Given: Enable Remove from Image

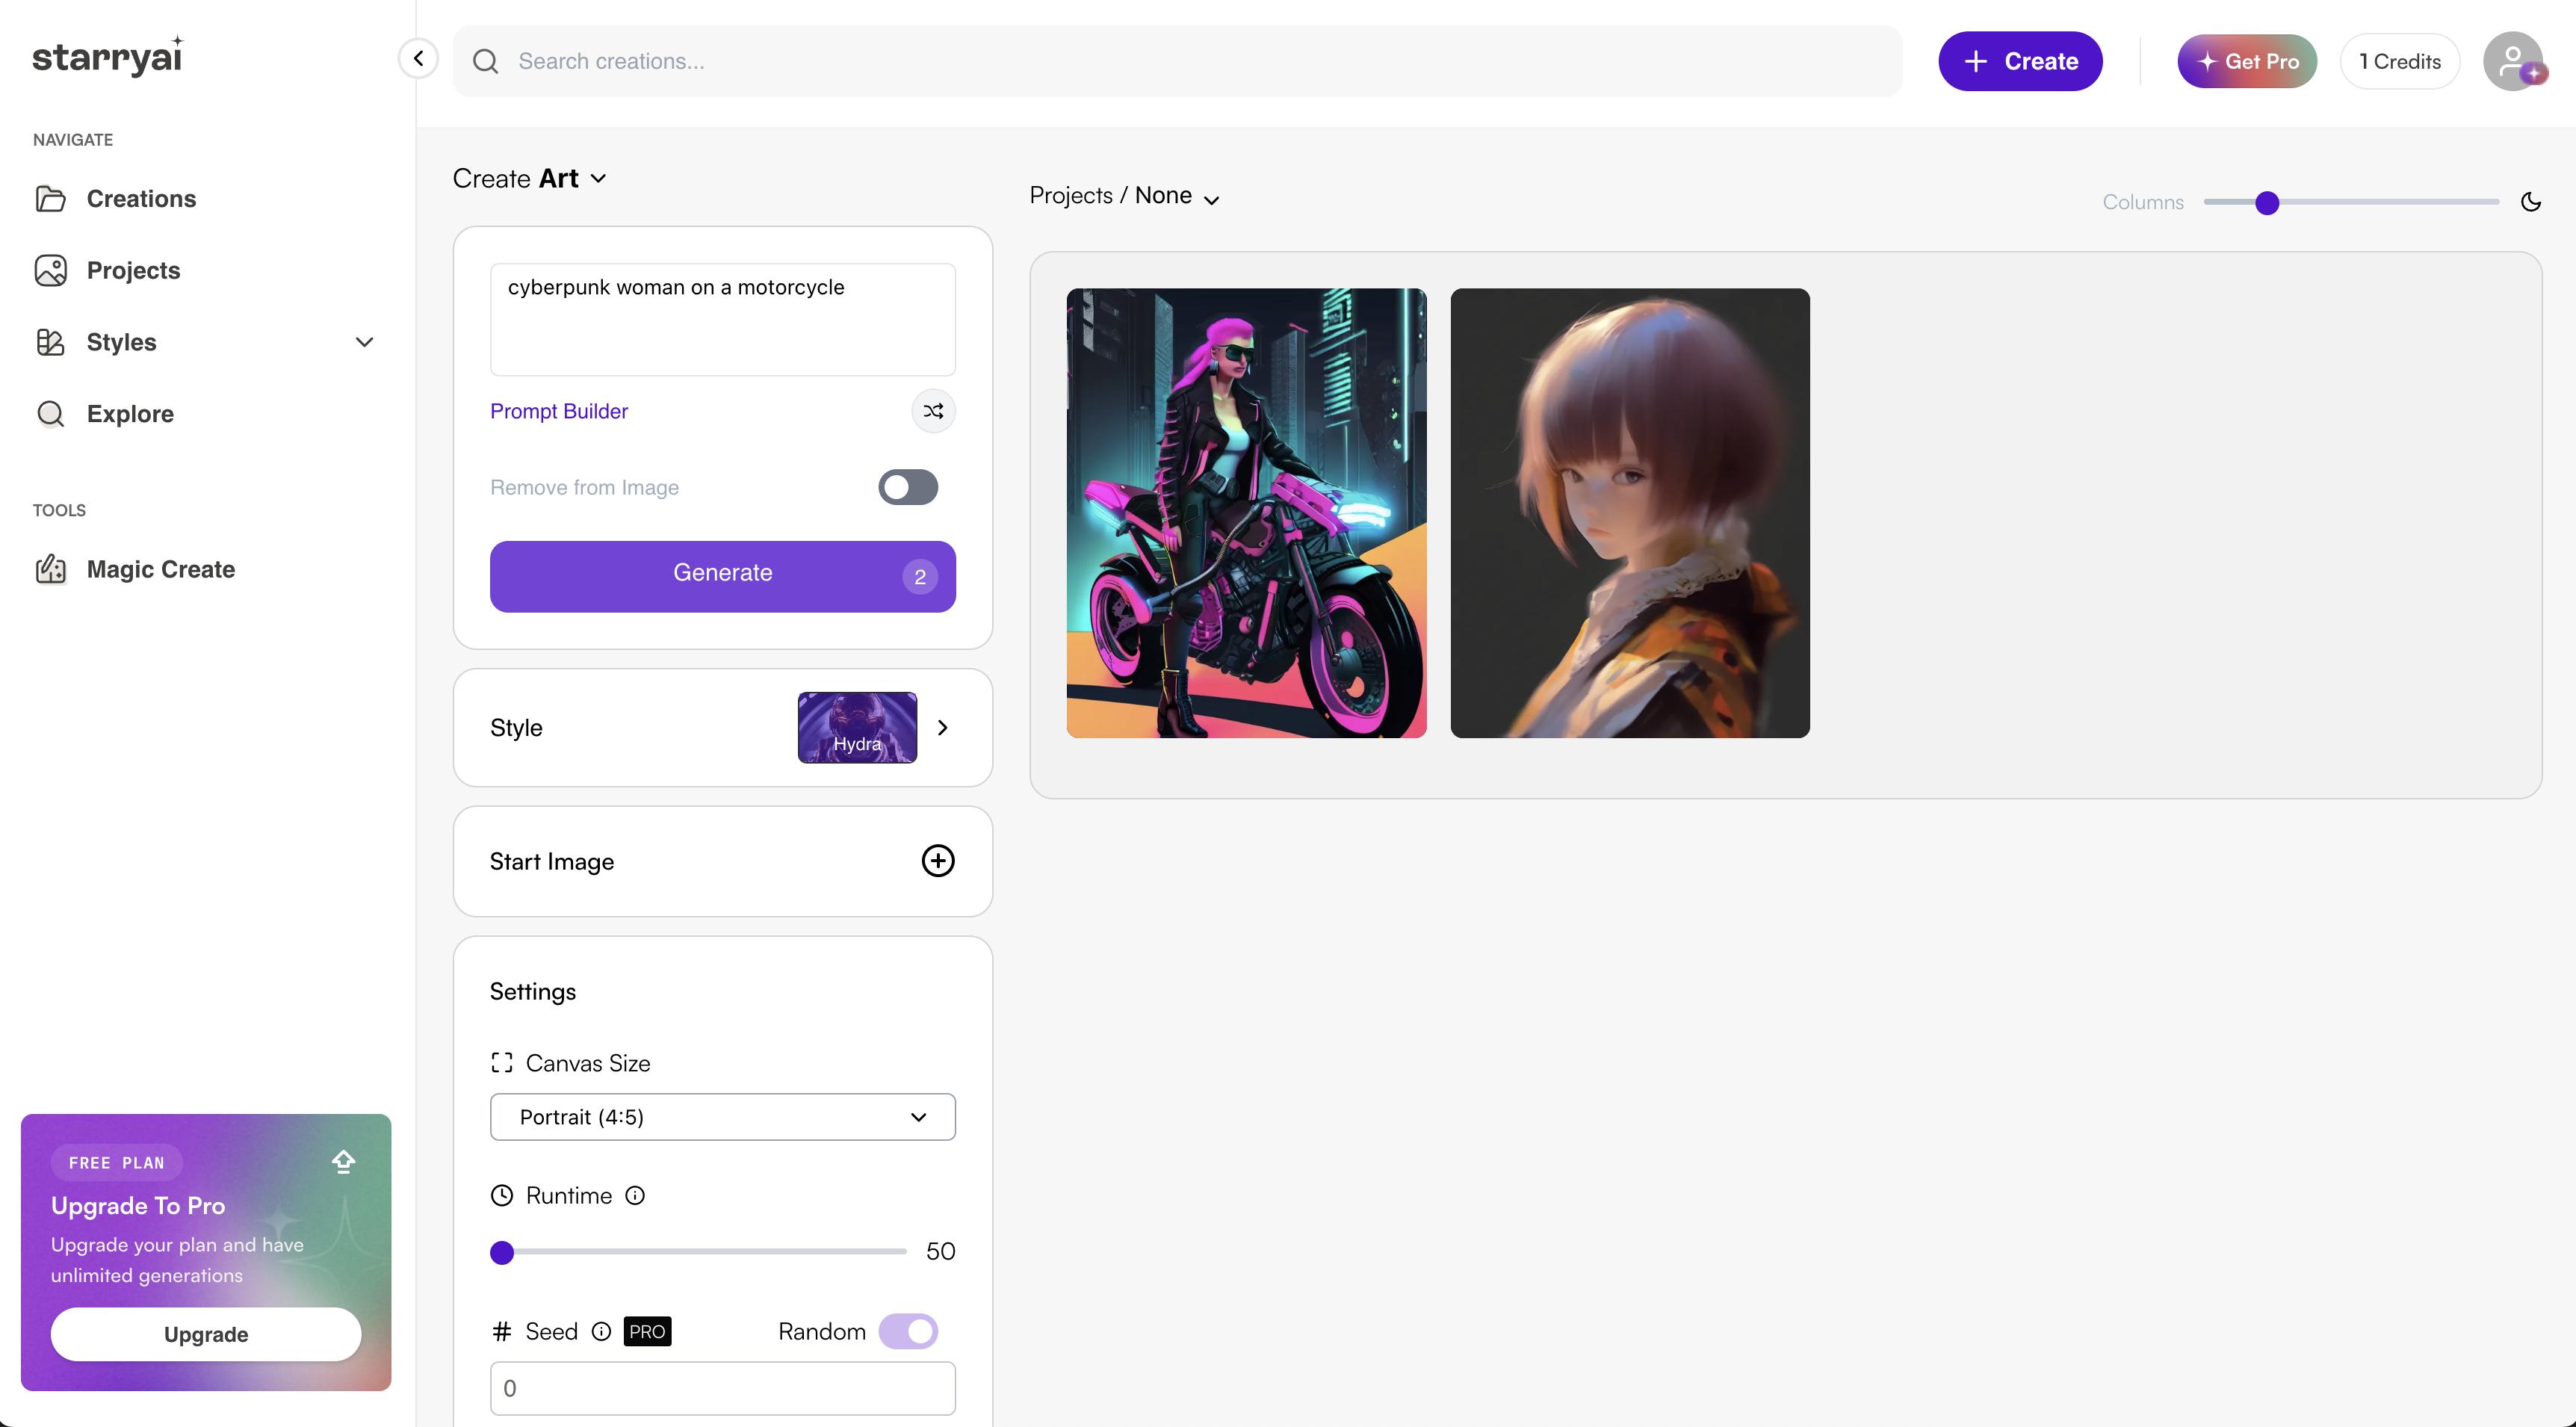Looking at the screenshot, I should click(x=907, y=487).
